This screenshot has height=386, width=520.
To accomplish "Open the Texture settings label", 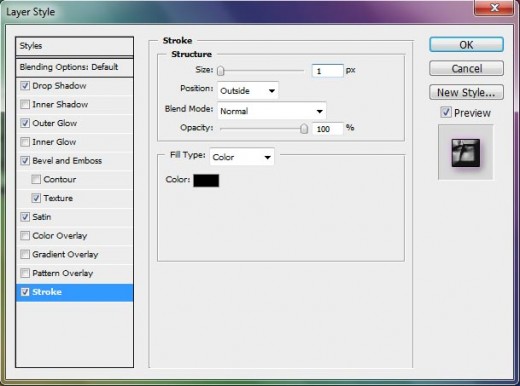I will click(58, 198).
